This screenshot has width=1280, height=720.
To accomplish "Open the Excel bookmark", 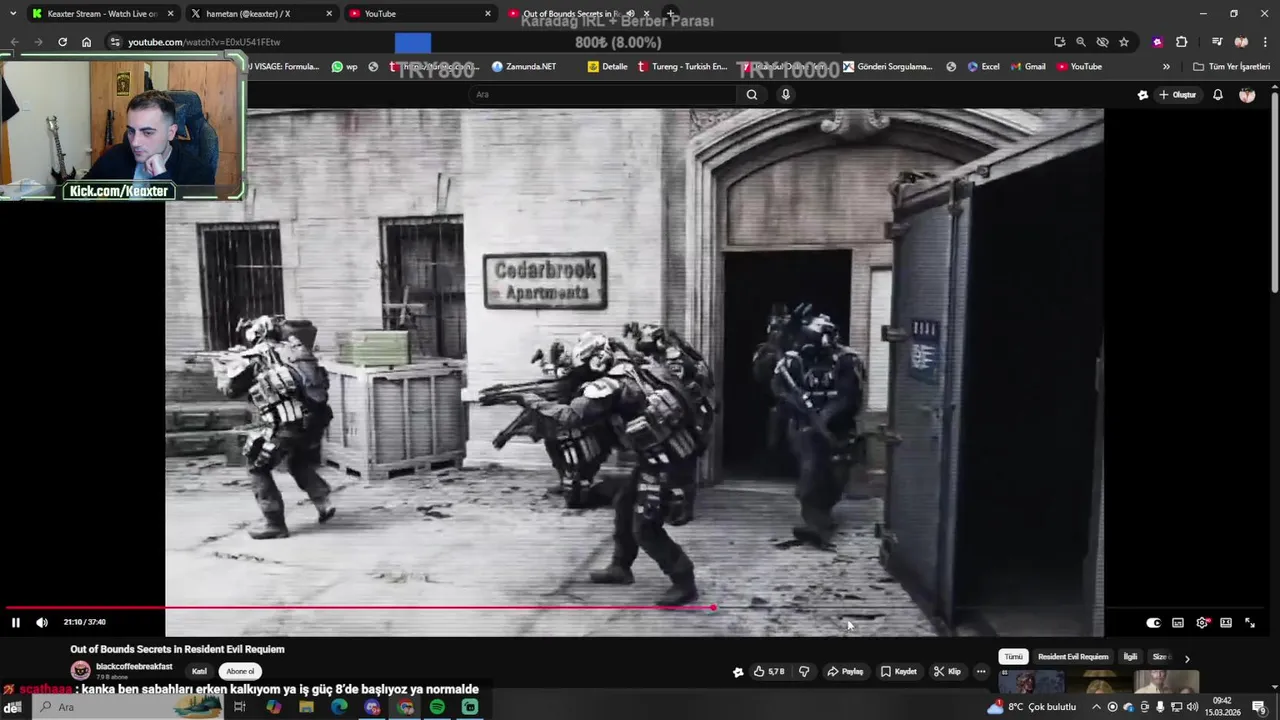I will click(x=983, y=67).
